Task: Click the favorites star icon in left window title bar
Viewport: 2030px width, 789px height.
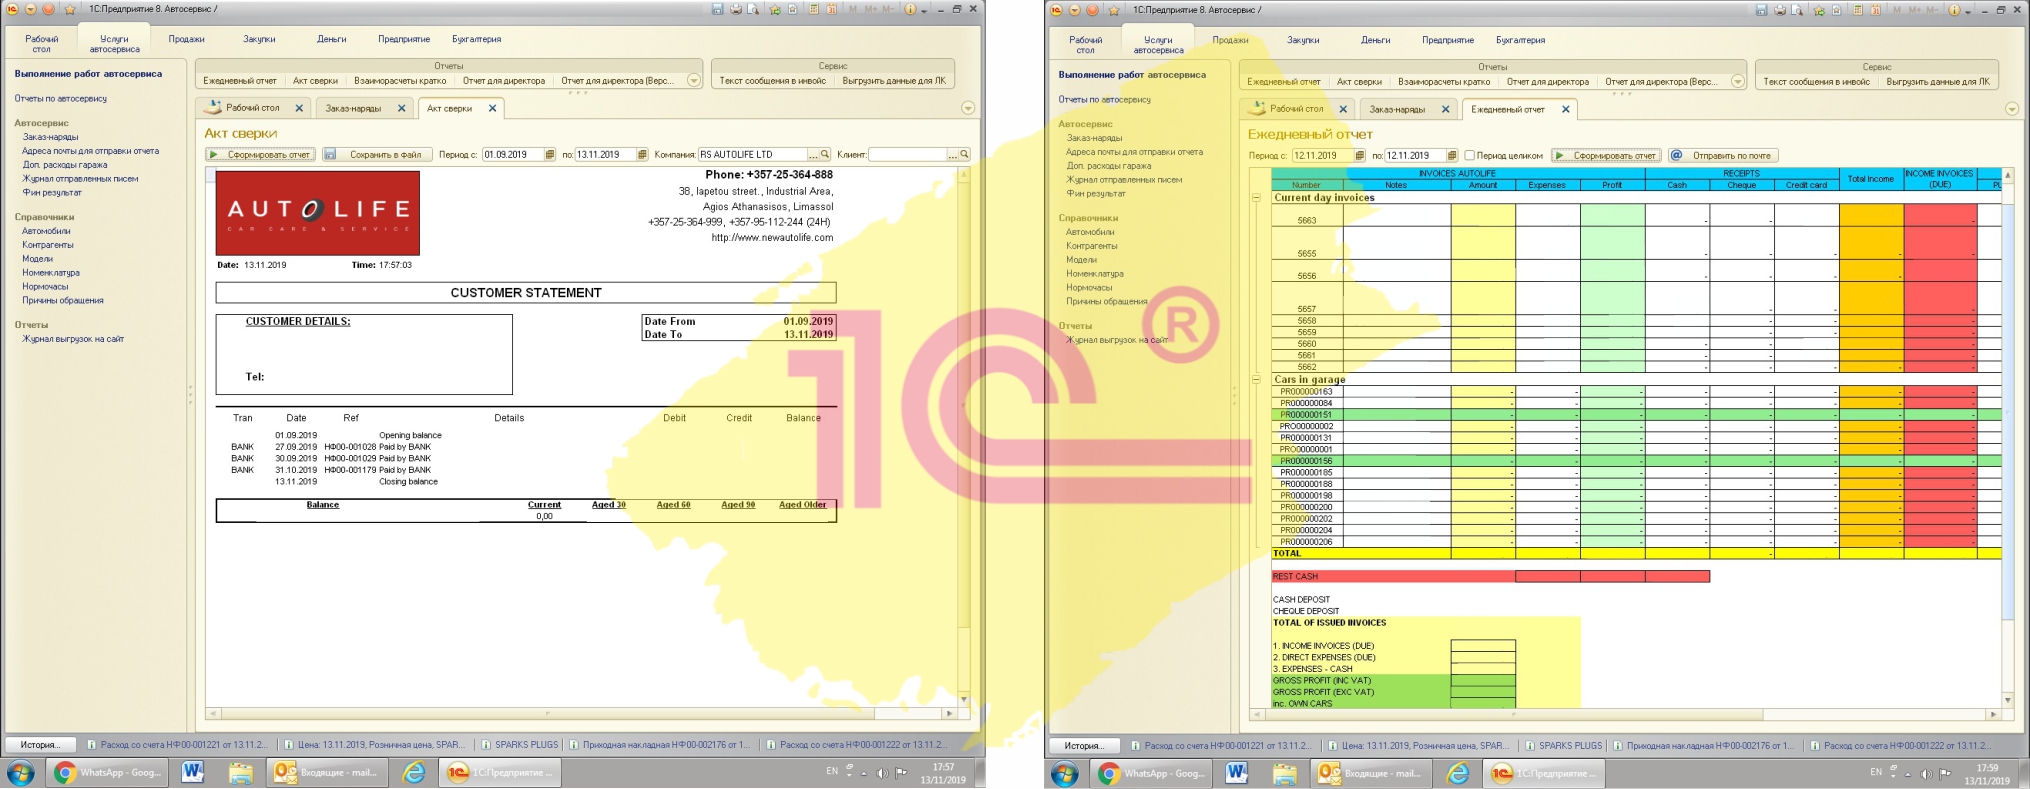Action: click(x=69, y=9)
